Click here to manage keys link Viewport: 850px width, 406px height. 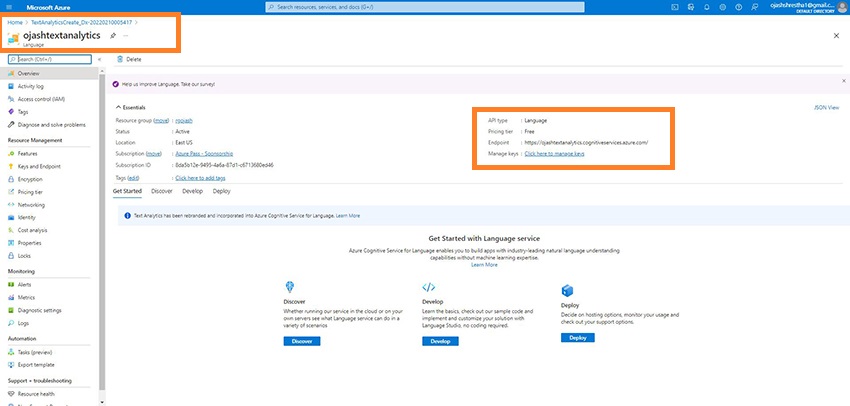coord(554,154)
